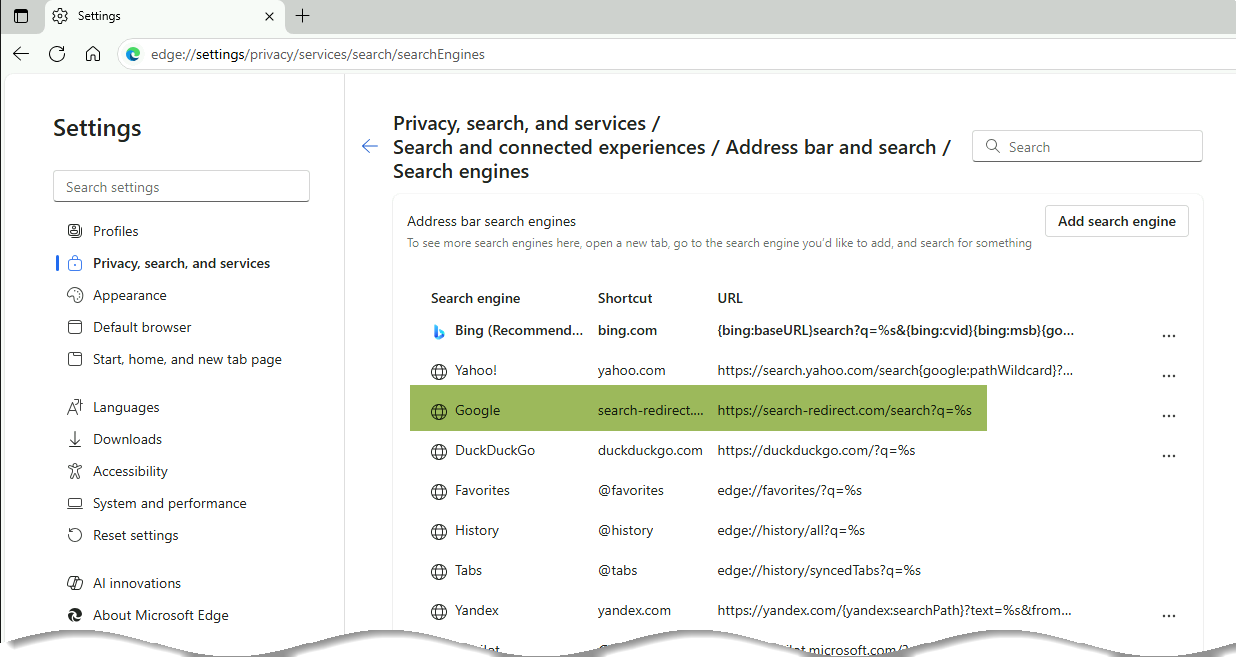The height and width of the screenshot is (657, 1236).
Task: Click the edge://history/all?q=%s URL
Action: click(791, 530)
